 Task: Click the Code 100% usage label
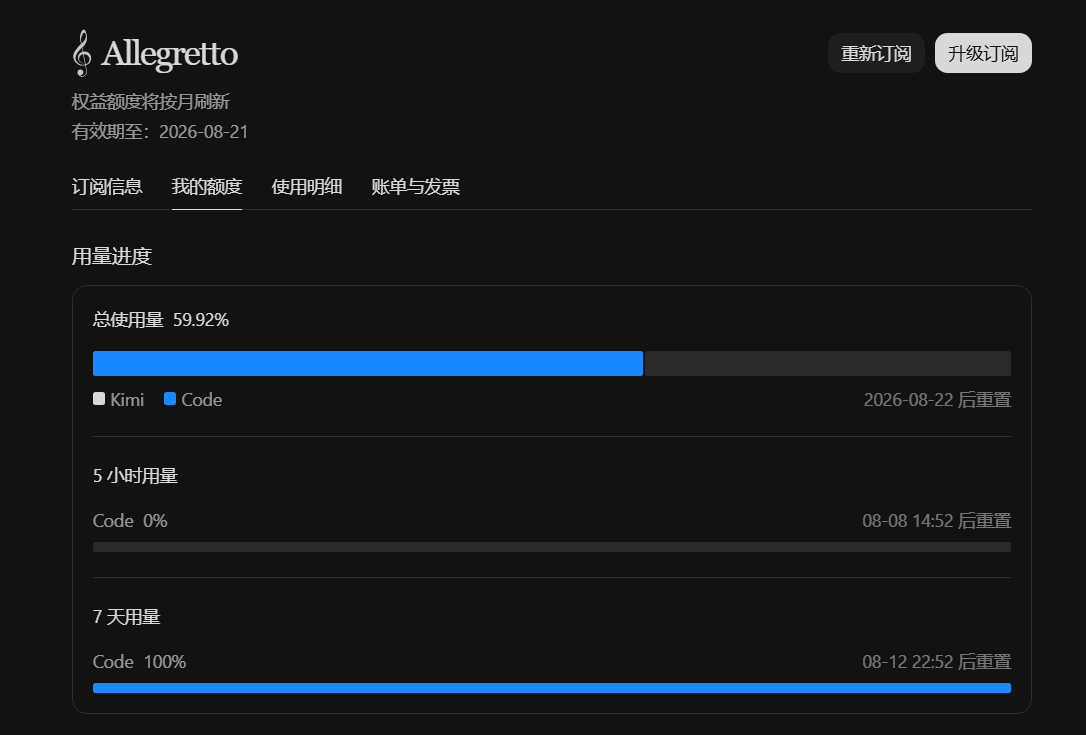139,662
